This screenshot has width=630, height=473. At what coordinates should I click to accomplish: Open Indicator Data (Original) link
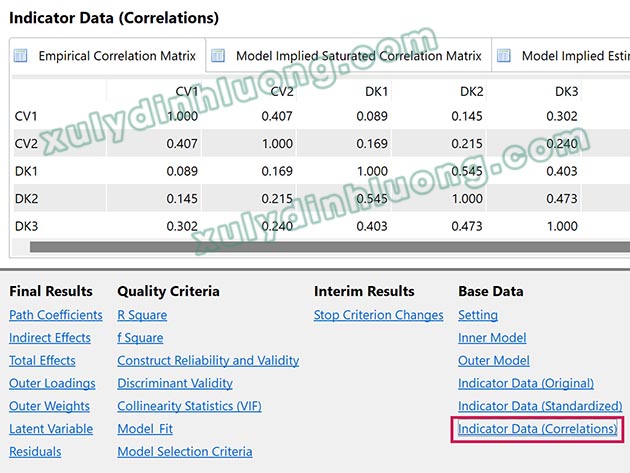click(x=526, y=383)
